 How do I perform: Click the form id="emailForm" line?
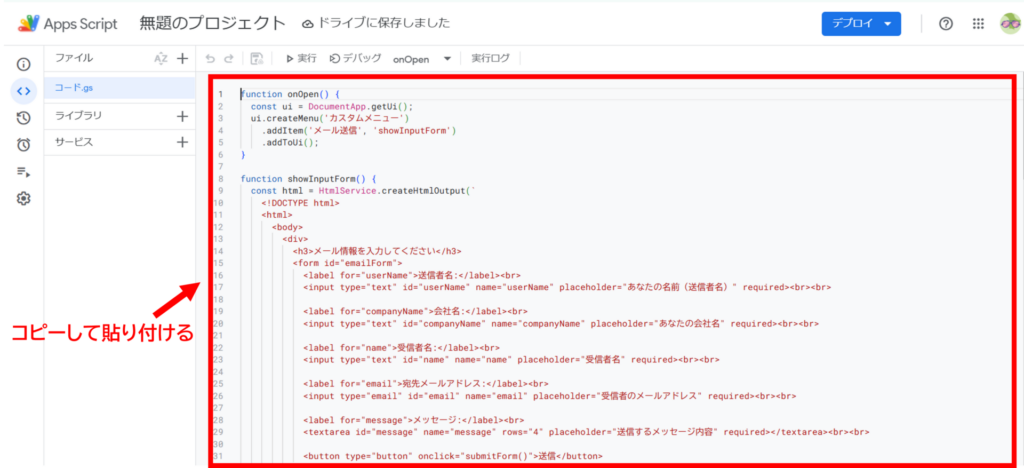(347, 263)
